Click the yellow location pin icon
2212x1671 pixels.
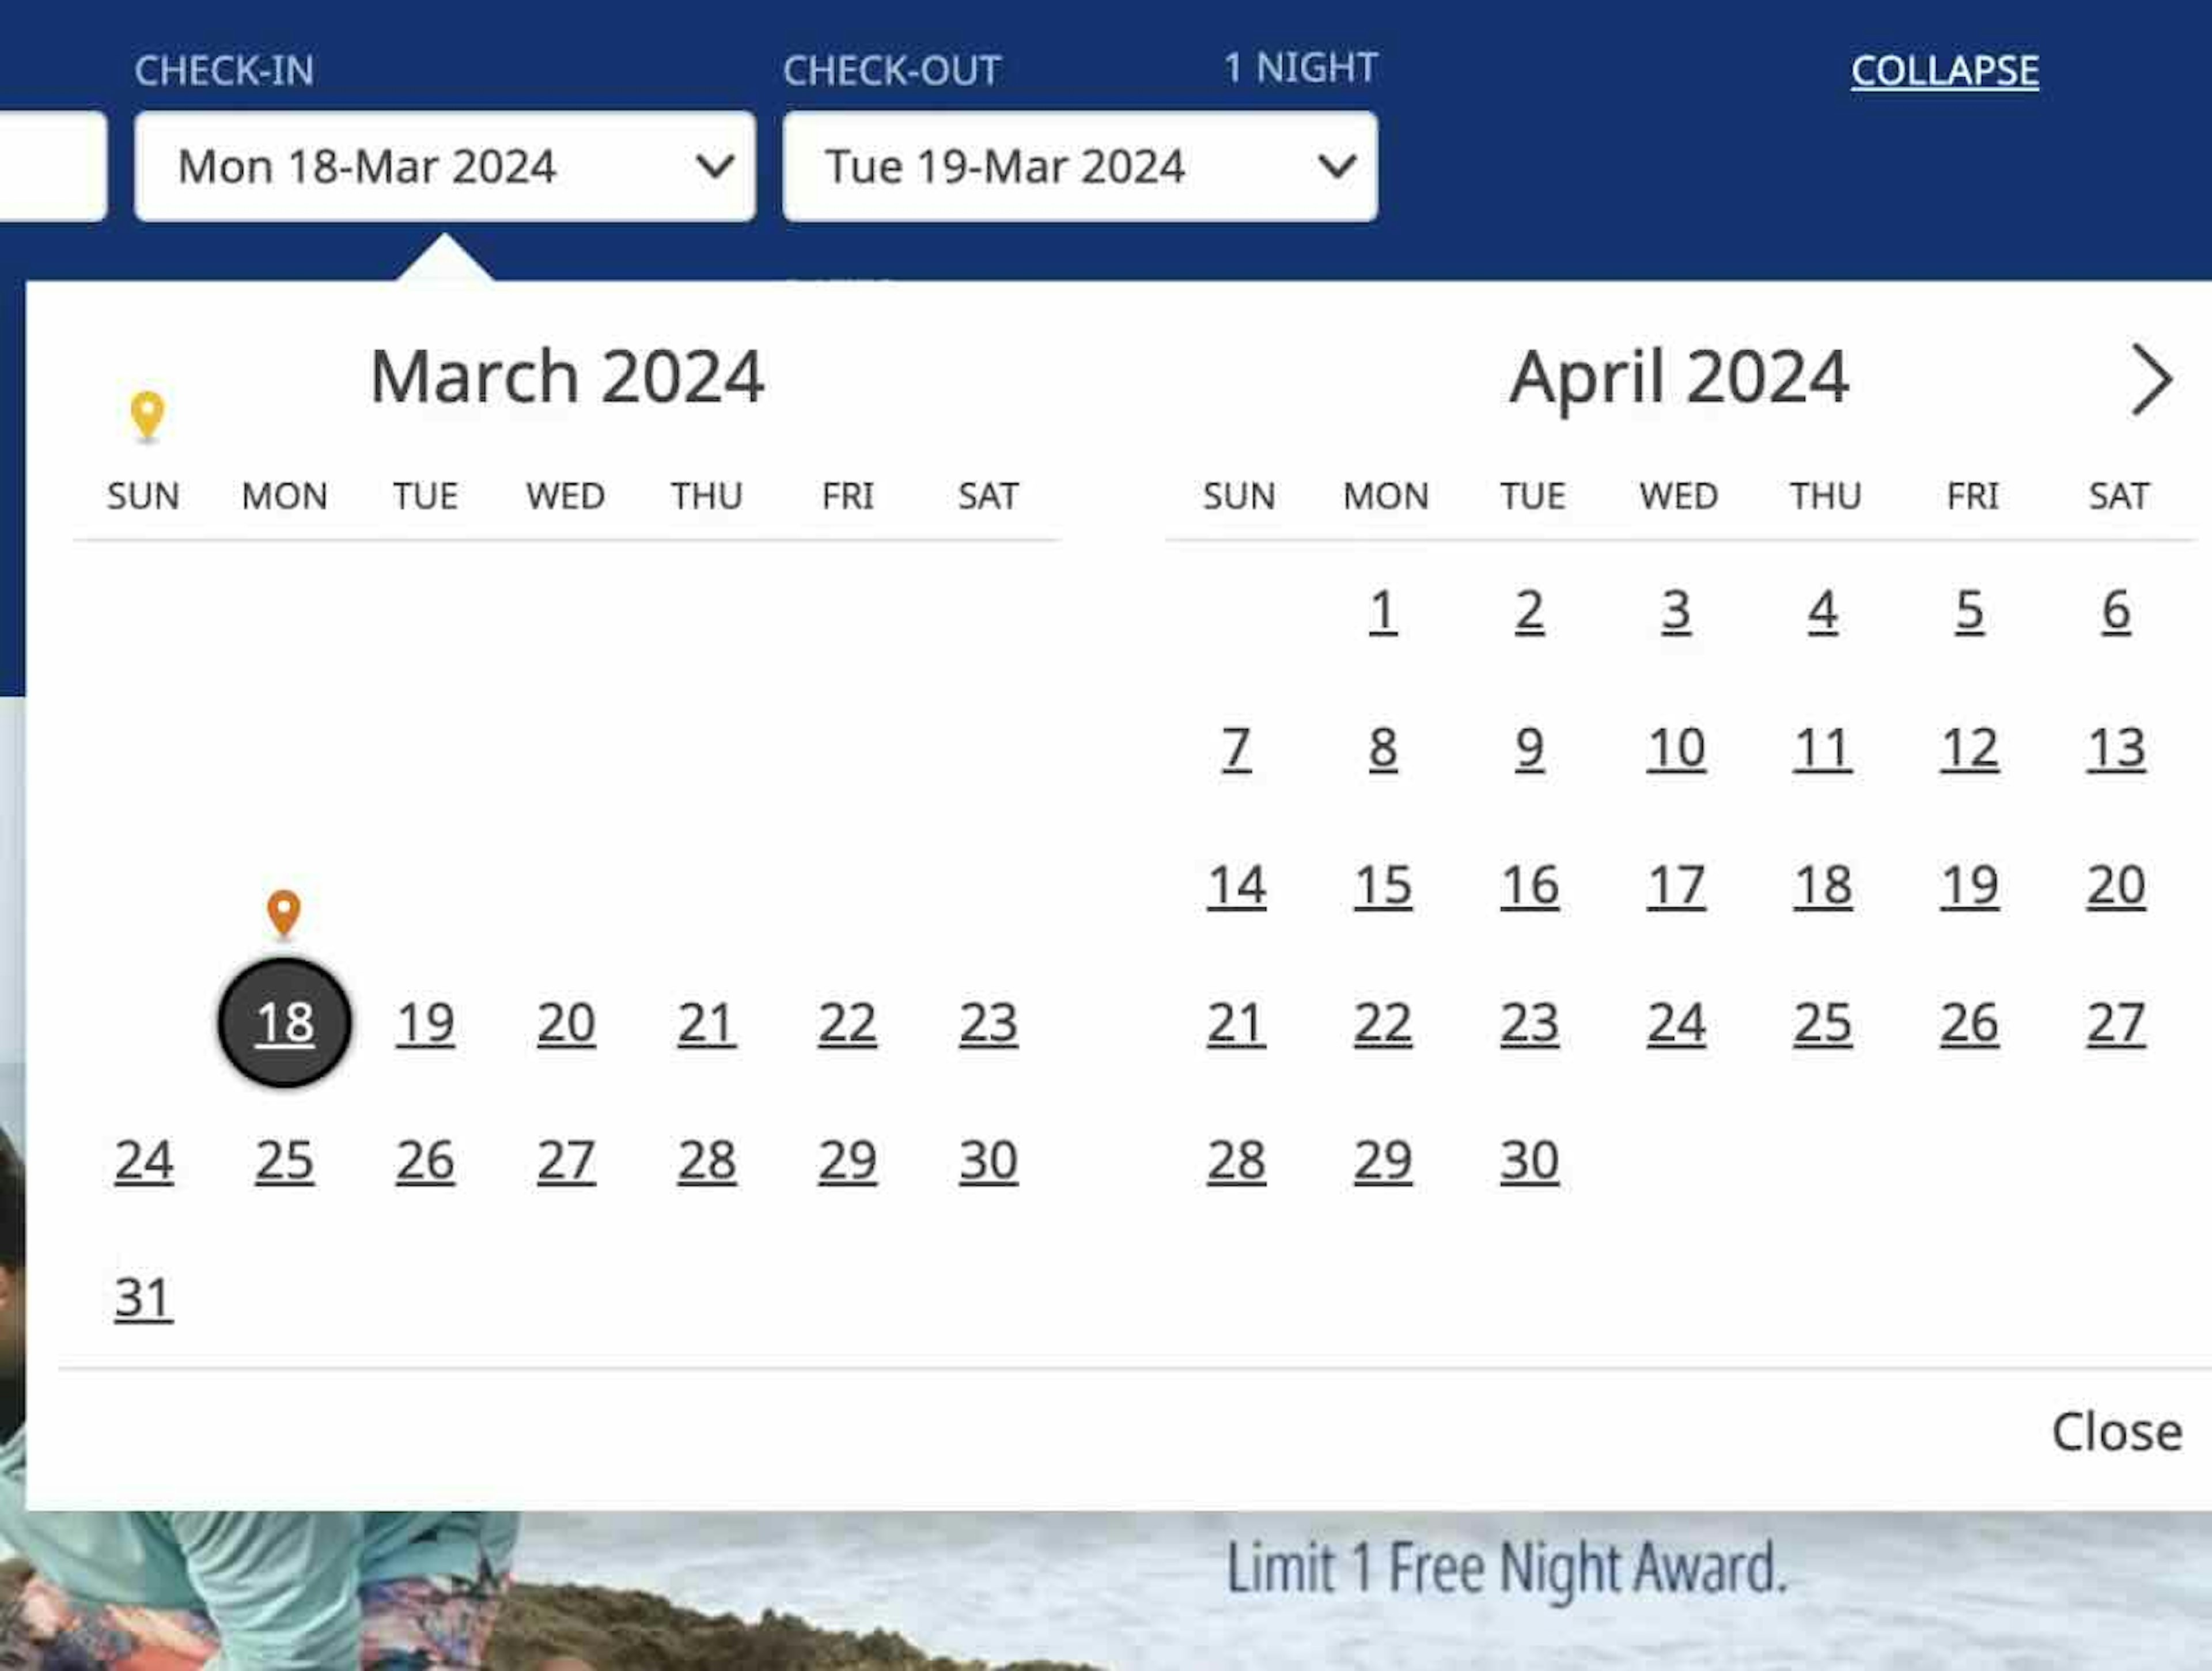(x=147, y=413)
